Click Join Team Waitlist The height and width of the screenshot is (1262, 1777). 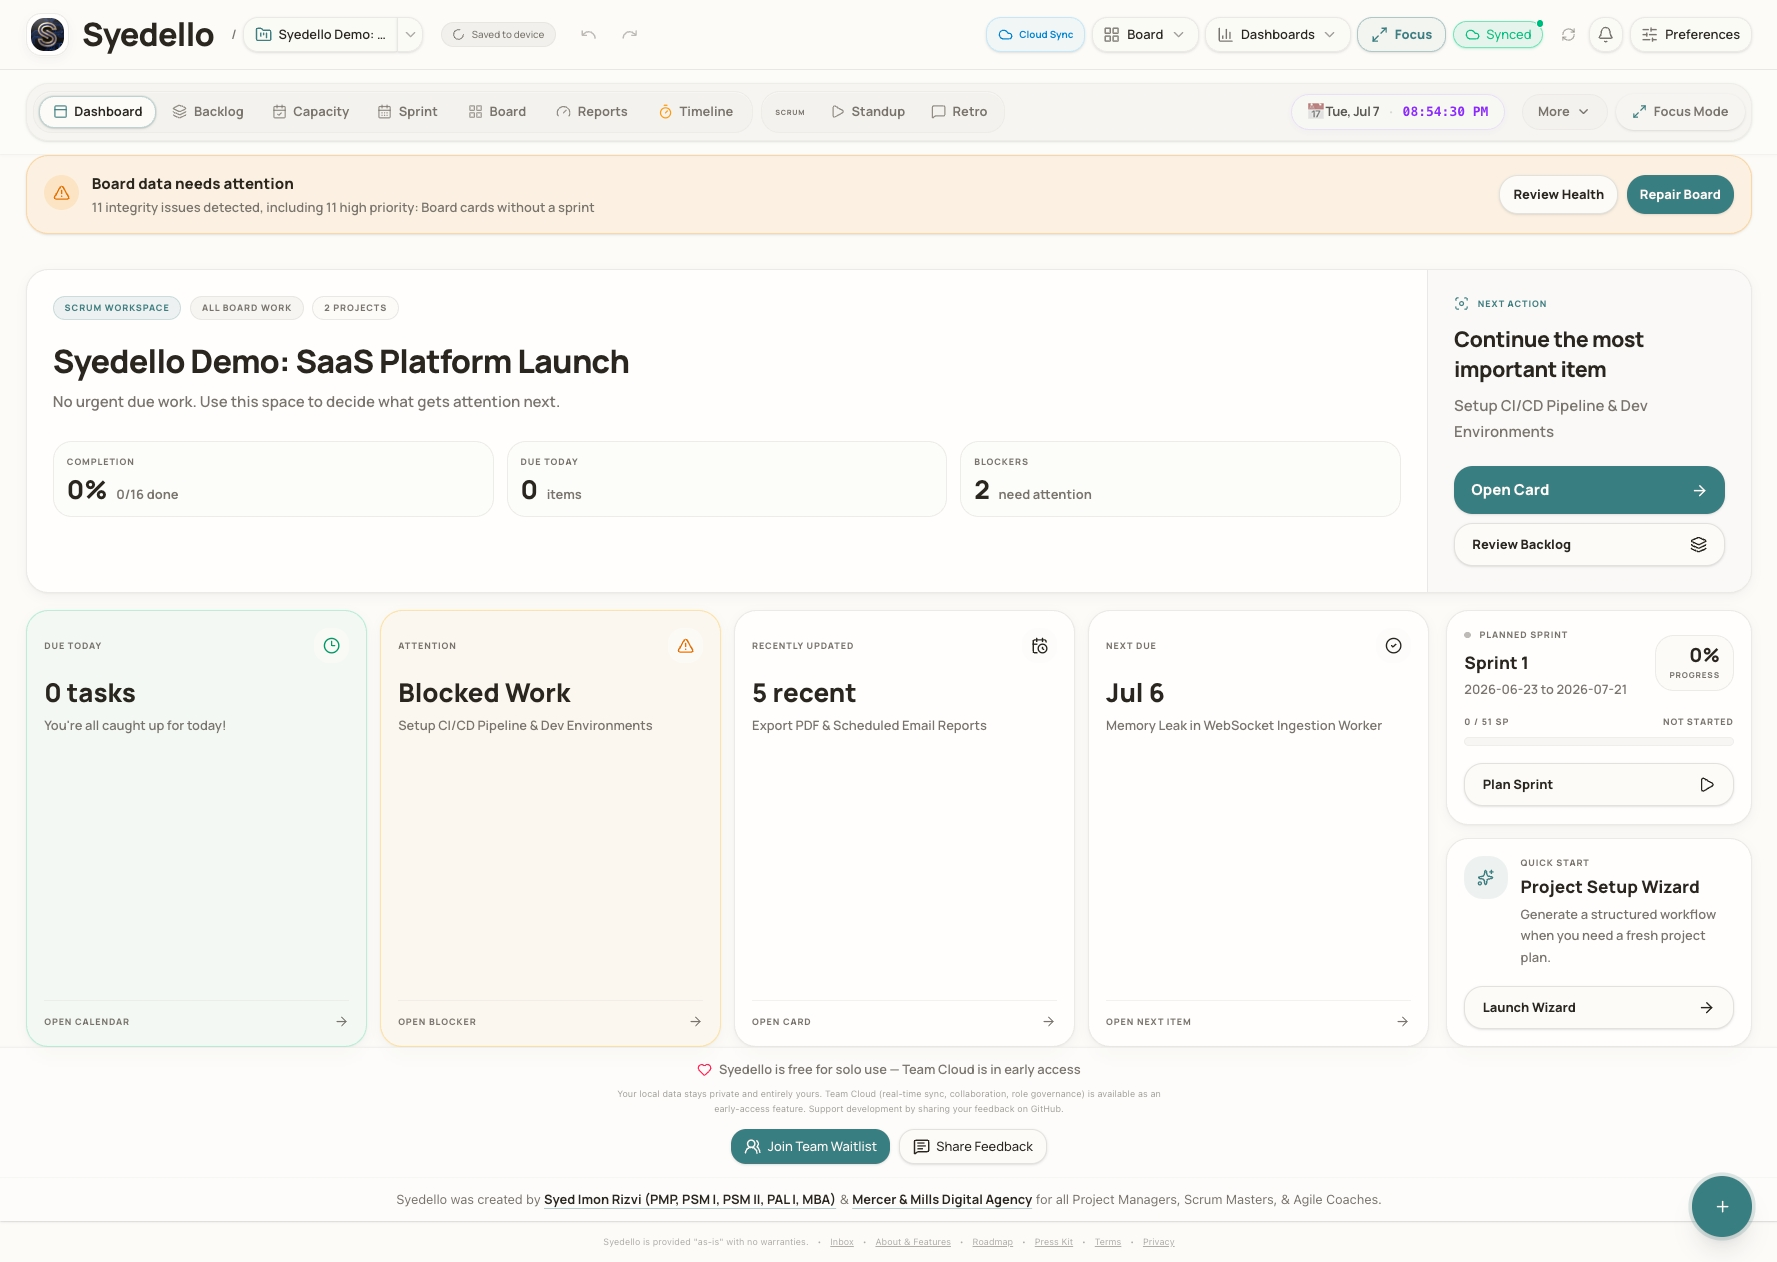810,1147
